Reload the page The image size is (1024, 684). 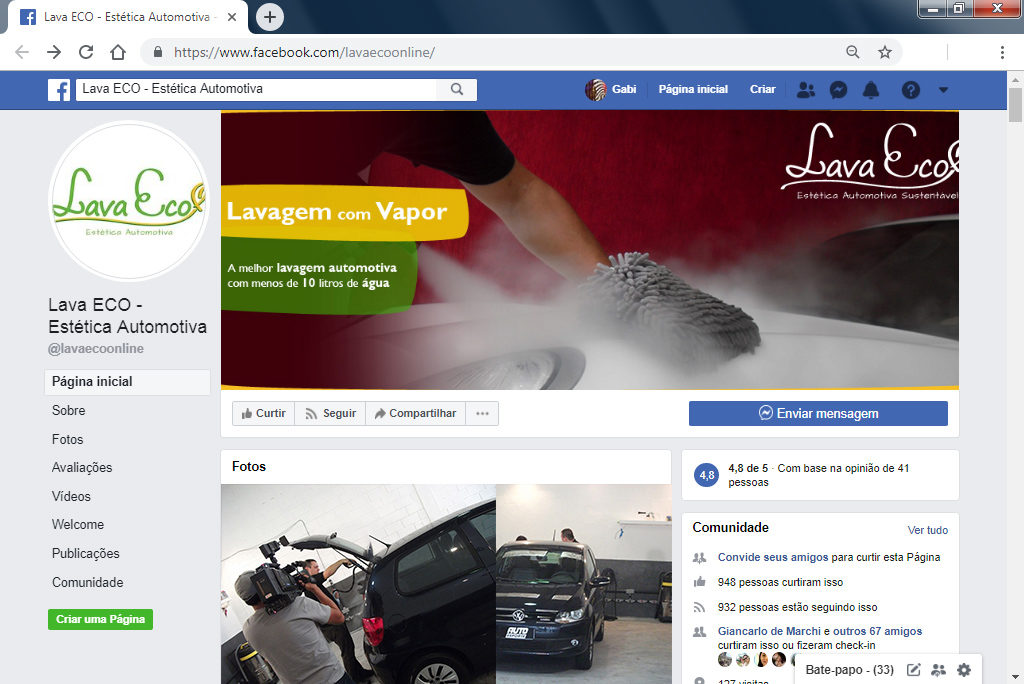coord(86,52)
